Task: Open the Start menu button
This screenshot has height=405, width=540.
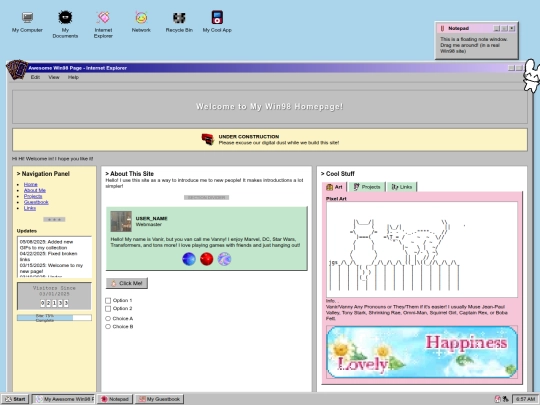Action: tap(15, 399)
